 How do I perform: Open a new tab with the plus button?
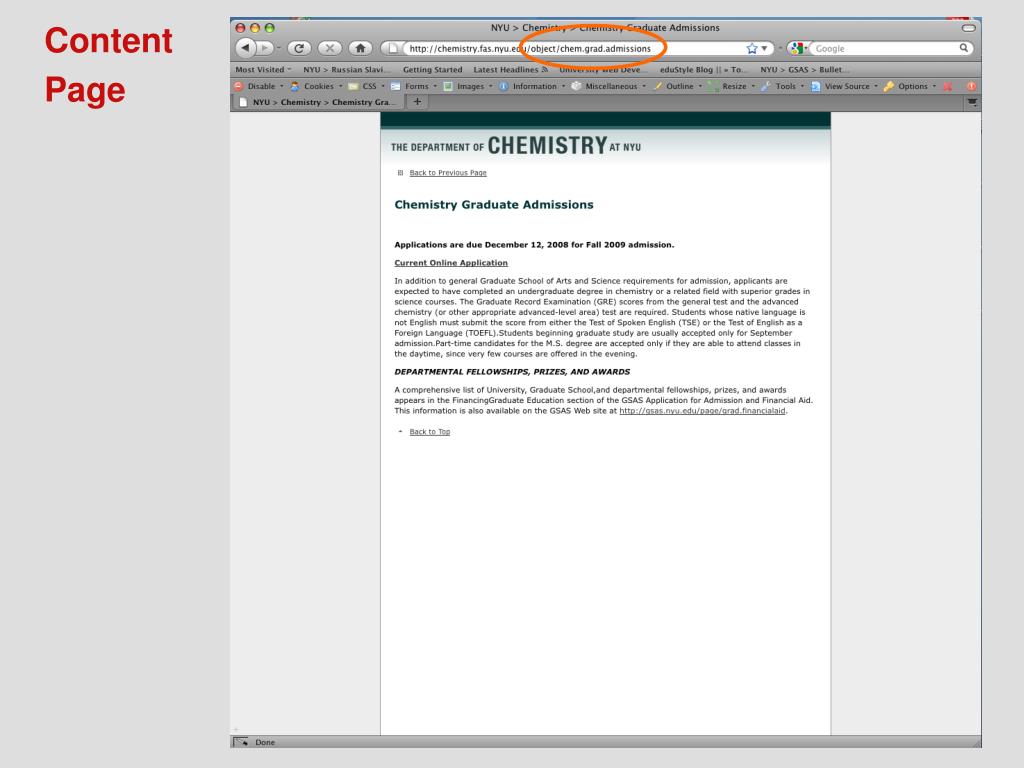(x=417, y=102)
